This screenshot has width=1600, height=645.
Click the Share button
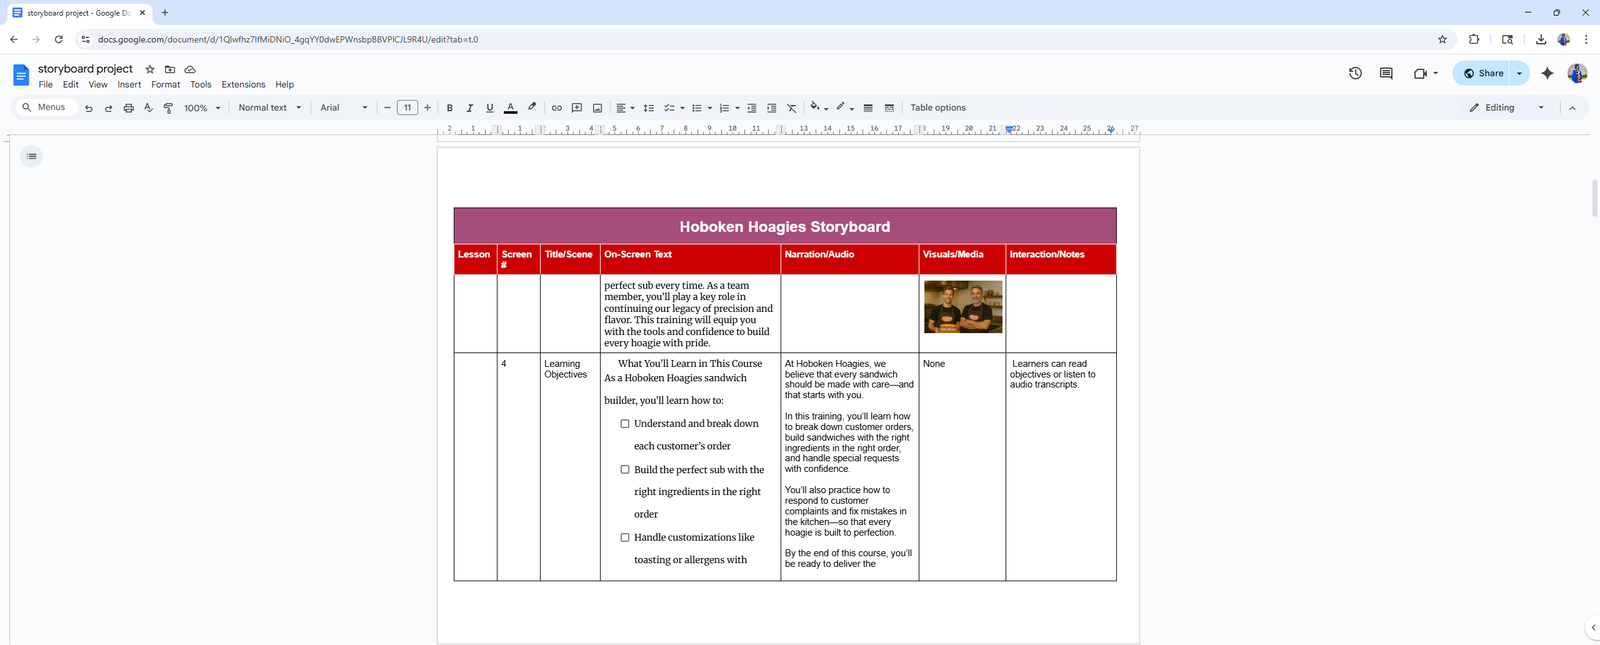coord(1483,73)
